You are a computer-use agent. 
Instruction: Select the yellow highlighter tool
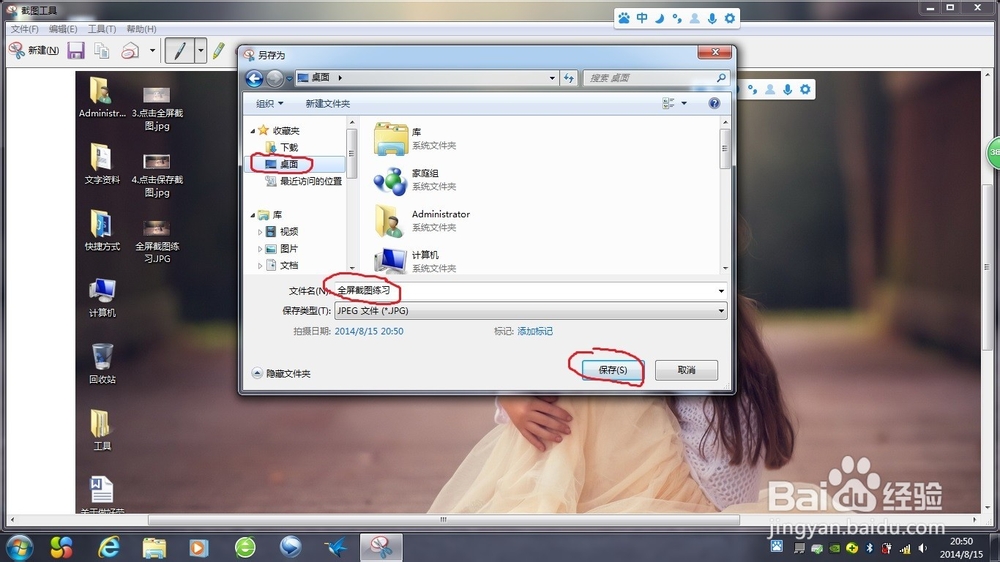[219, 50]
